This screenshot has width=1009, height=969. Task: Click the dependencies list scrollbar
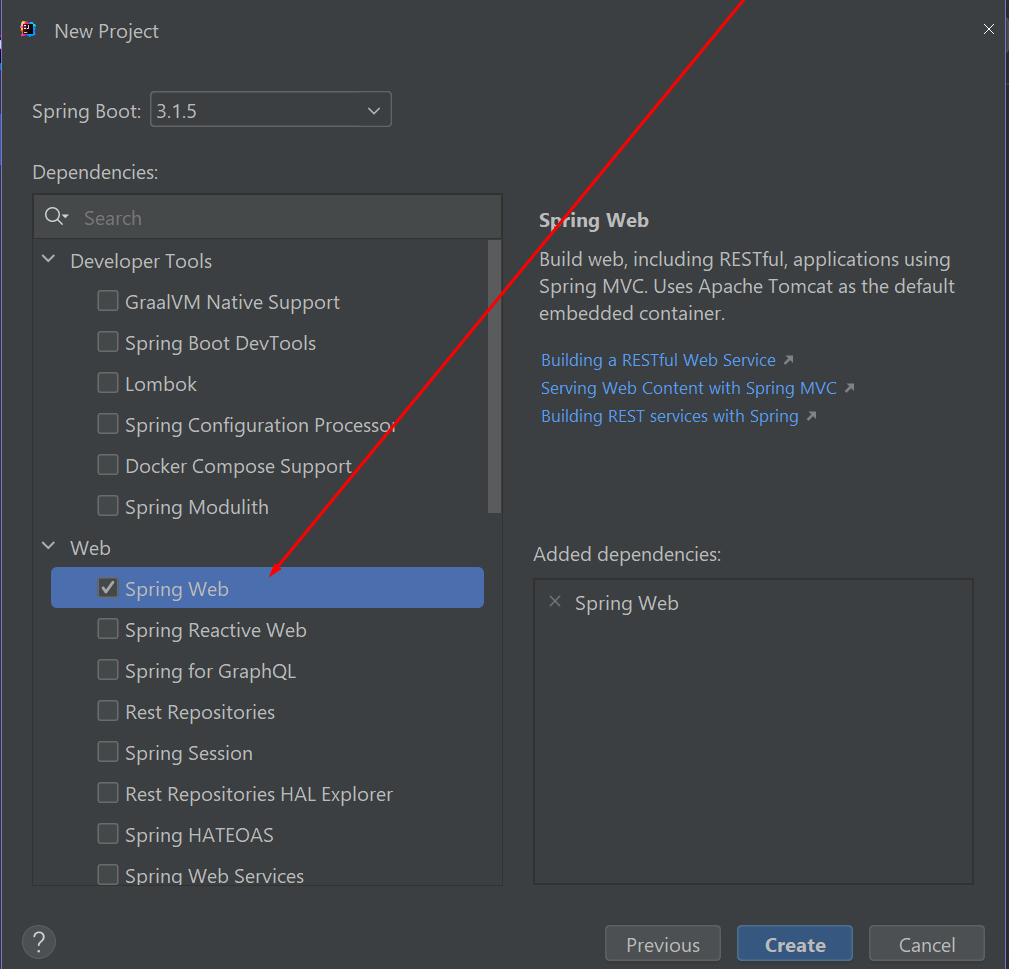[x=494, y=376]
